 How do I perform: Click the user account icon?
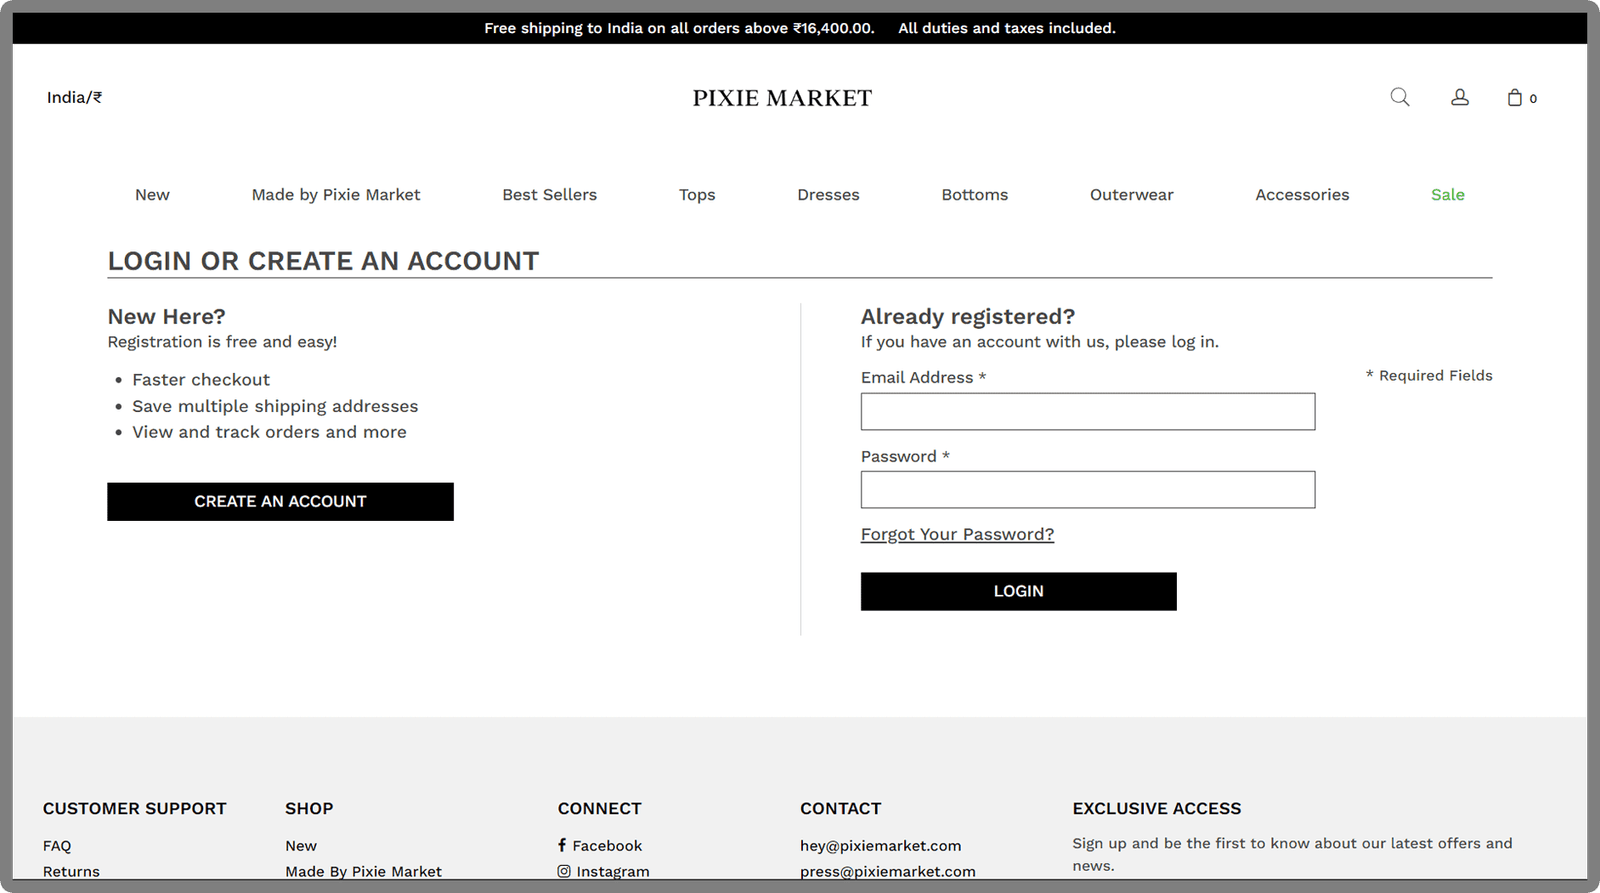1460,97
